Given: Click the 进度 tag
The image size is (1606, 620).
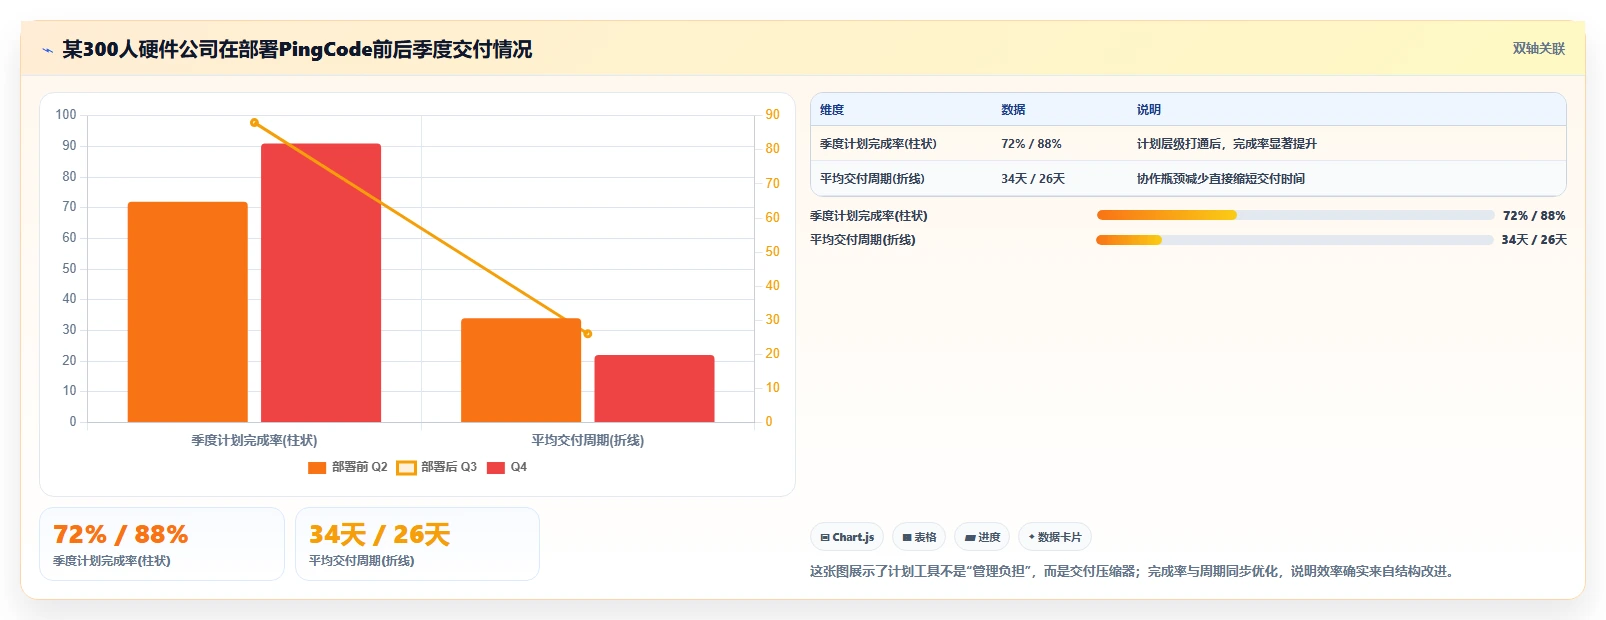Looking at the screenshot, I should [x=982, y=537].
